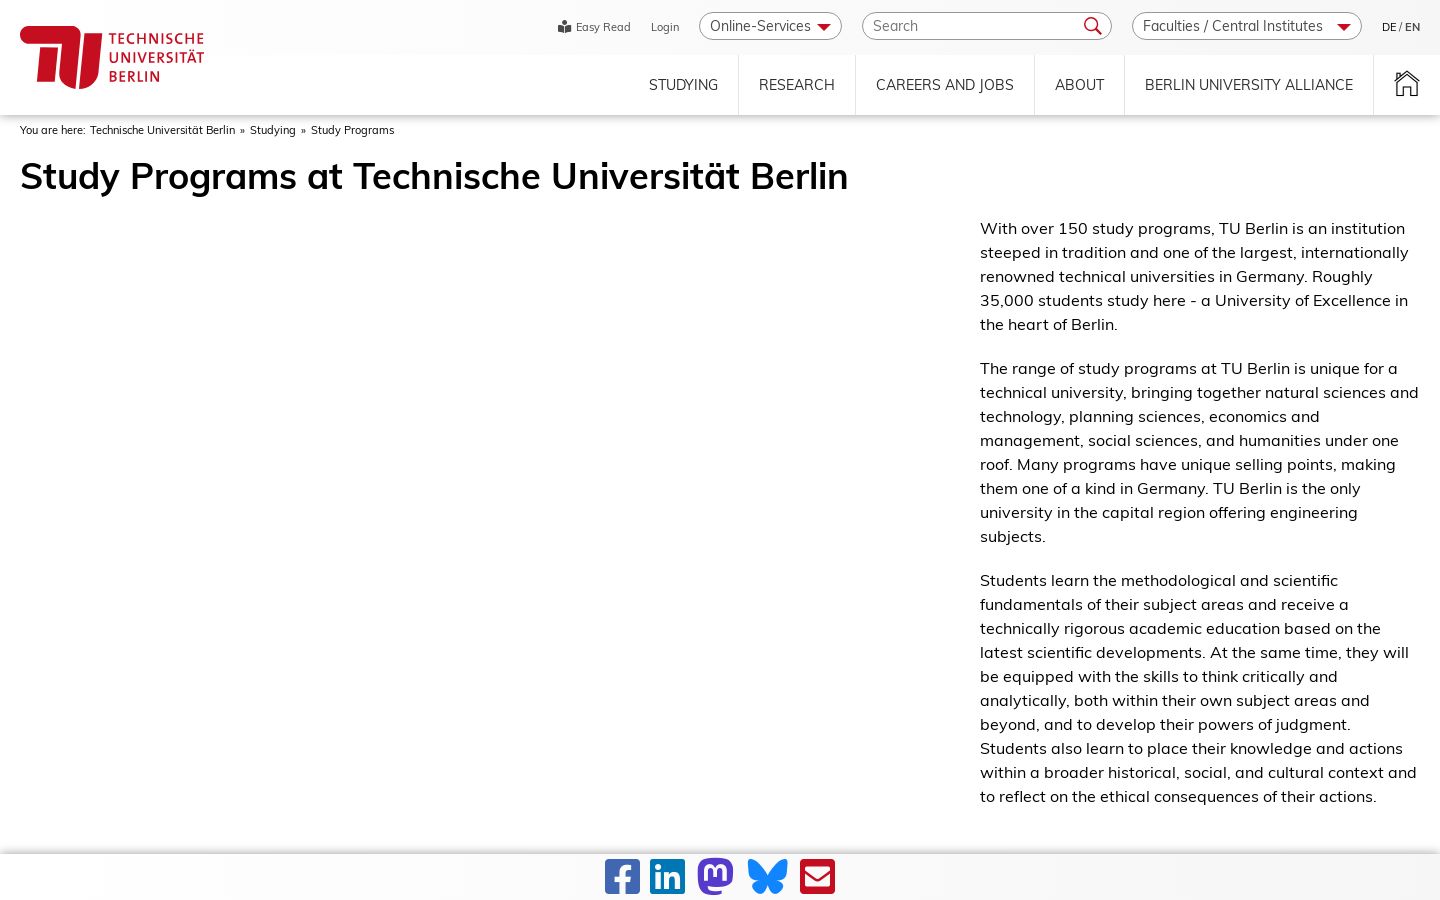This screenshot has height=900, width=1440.
Task: Open the Berlin University Alliance menu
Action: click(1249, 85)
